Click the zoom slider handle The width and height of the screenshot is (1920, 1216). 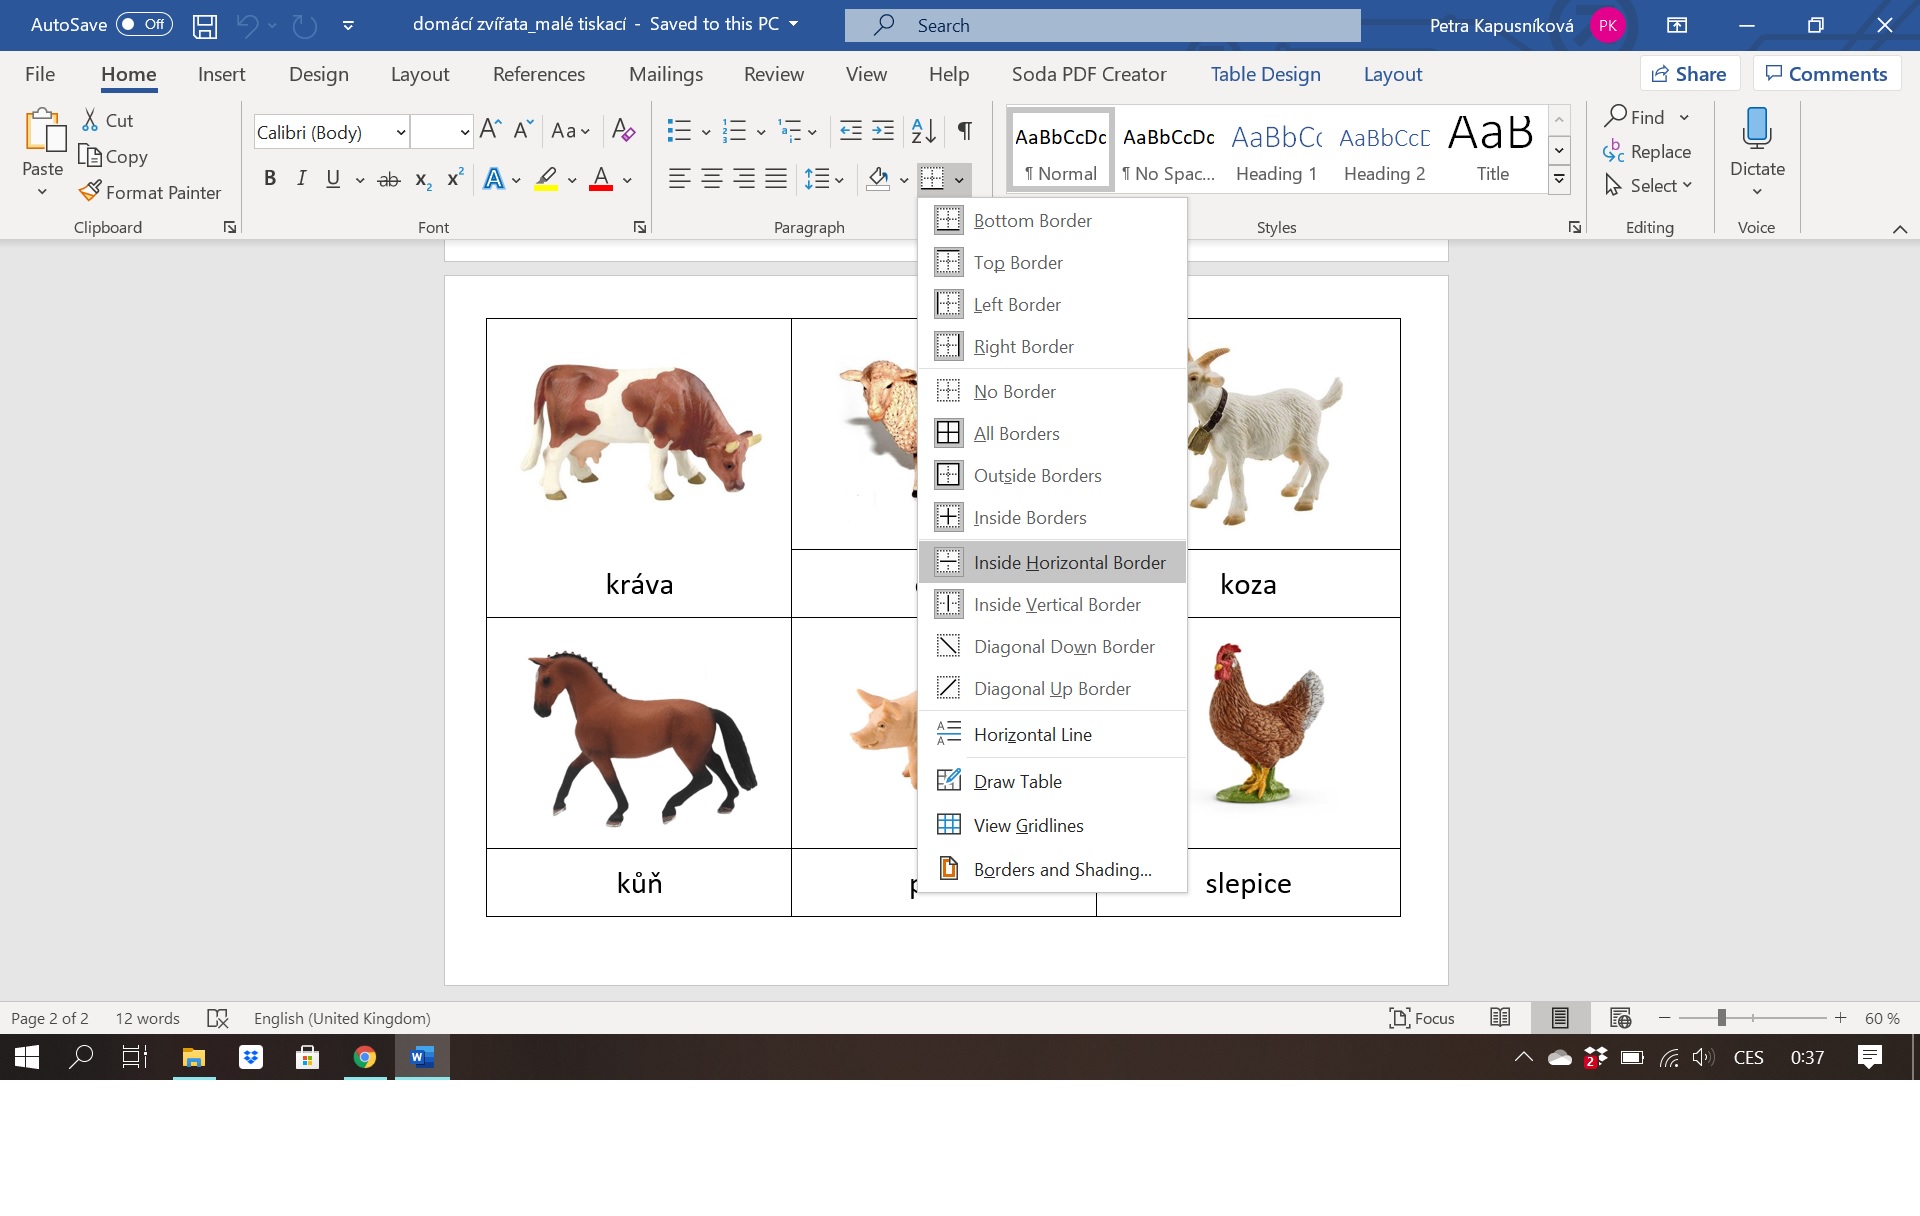(1722, 1018)
